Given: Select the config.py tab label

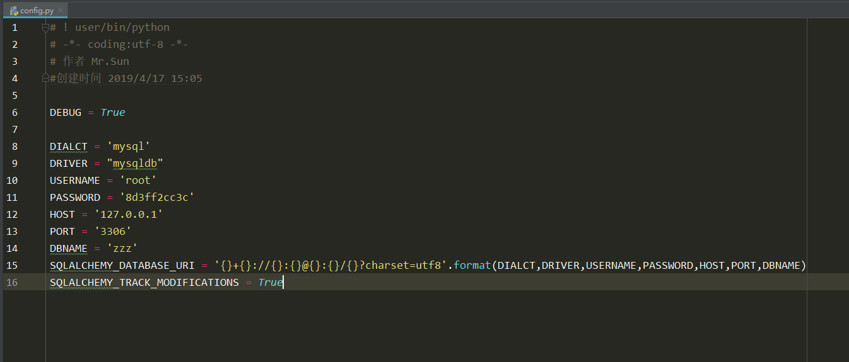Looking at the screenshot, I should [37, 10].
